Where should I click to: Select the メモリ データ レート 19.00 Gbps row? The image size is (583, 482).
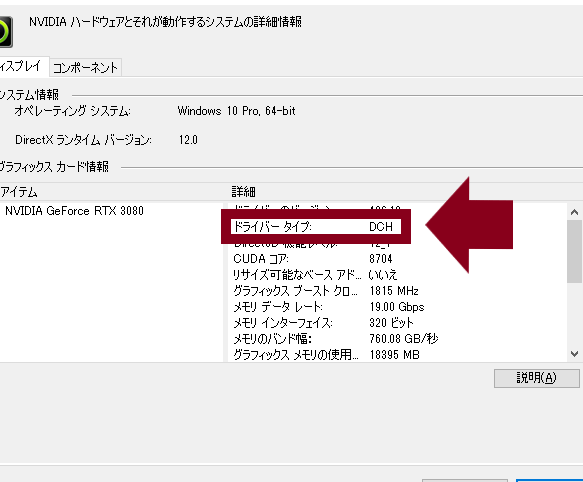(x=329, y=307)
